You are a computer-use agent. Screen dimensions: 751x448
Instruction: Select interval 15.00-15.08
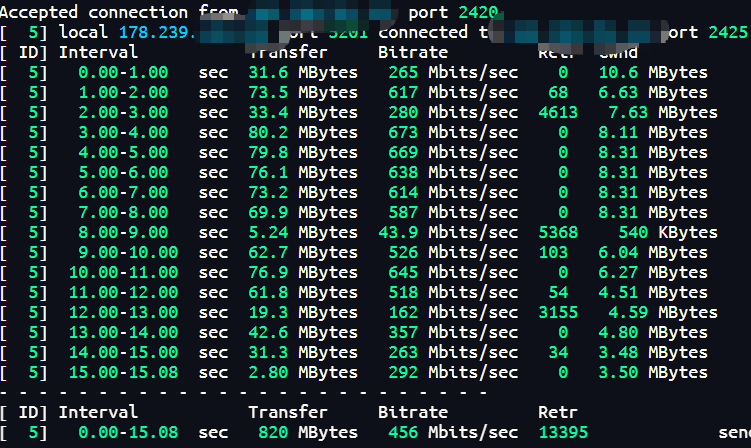pyautogui.click(x=123, y=372)
